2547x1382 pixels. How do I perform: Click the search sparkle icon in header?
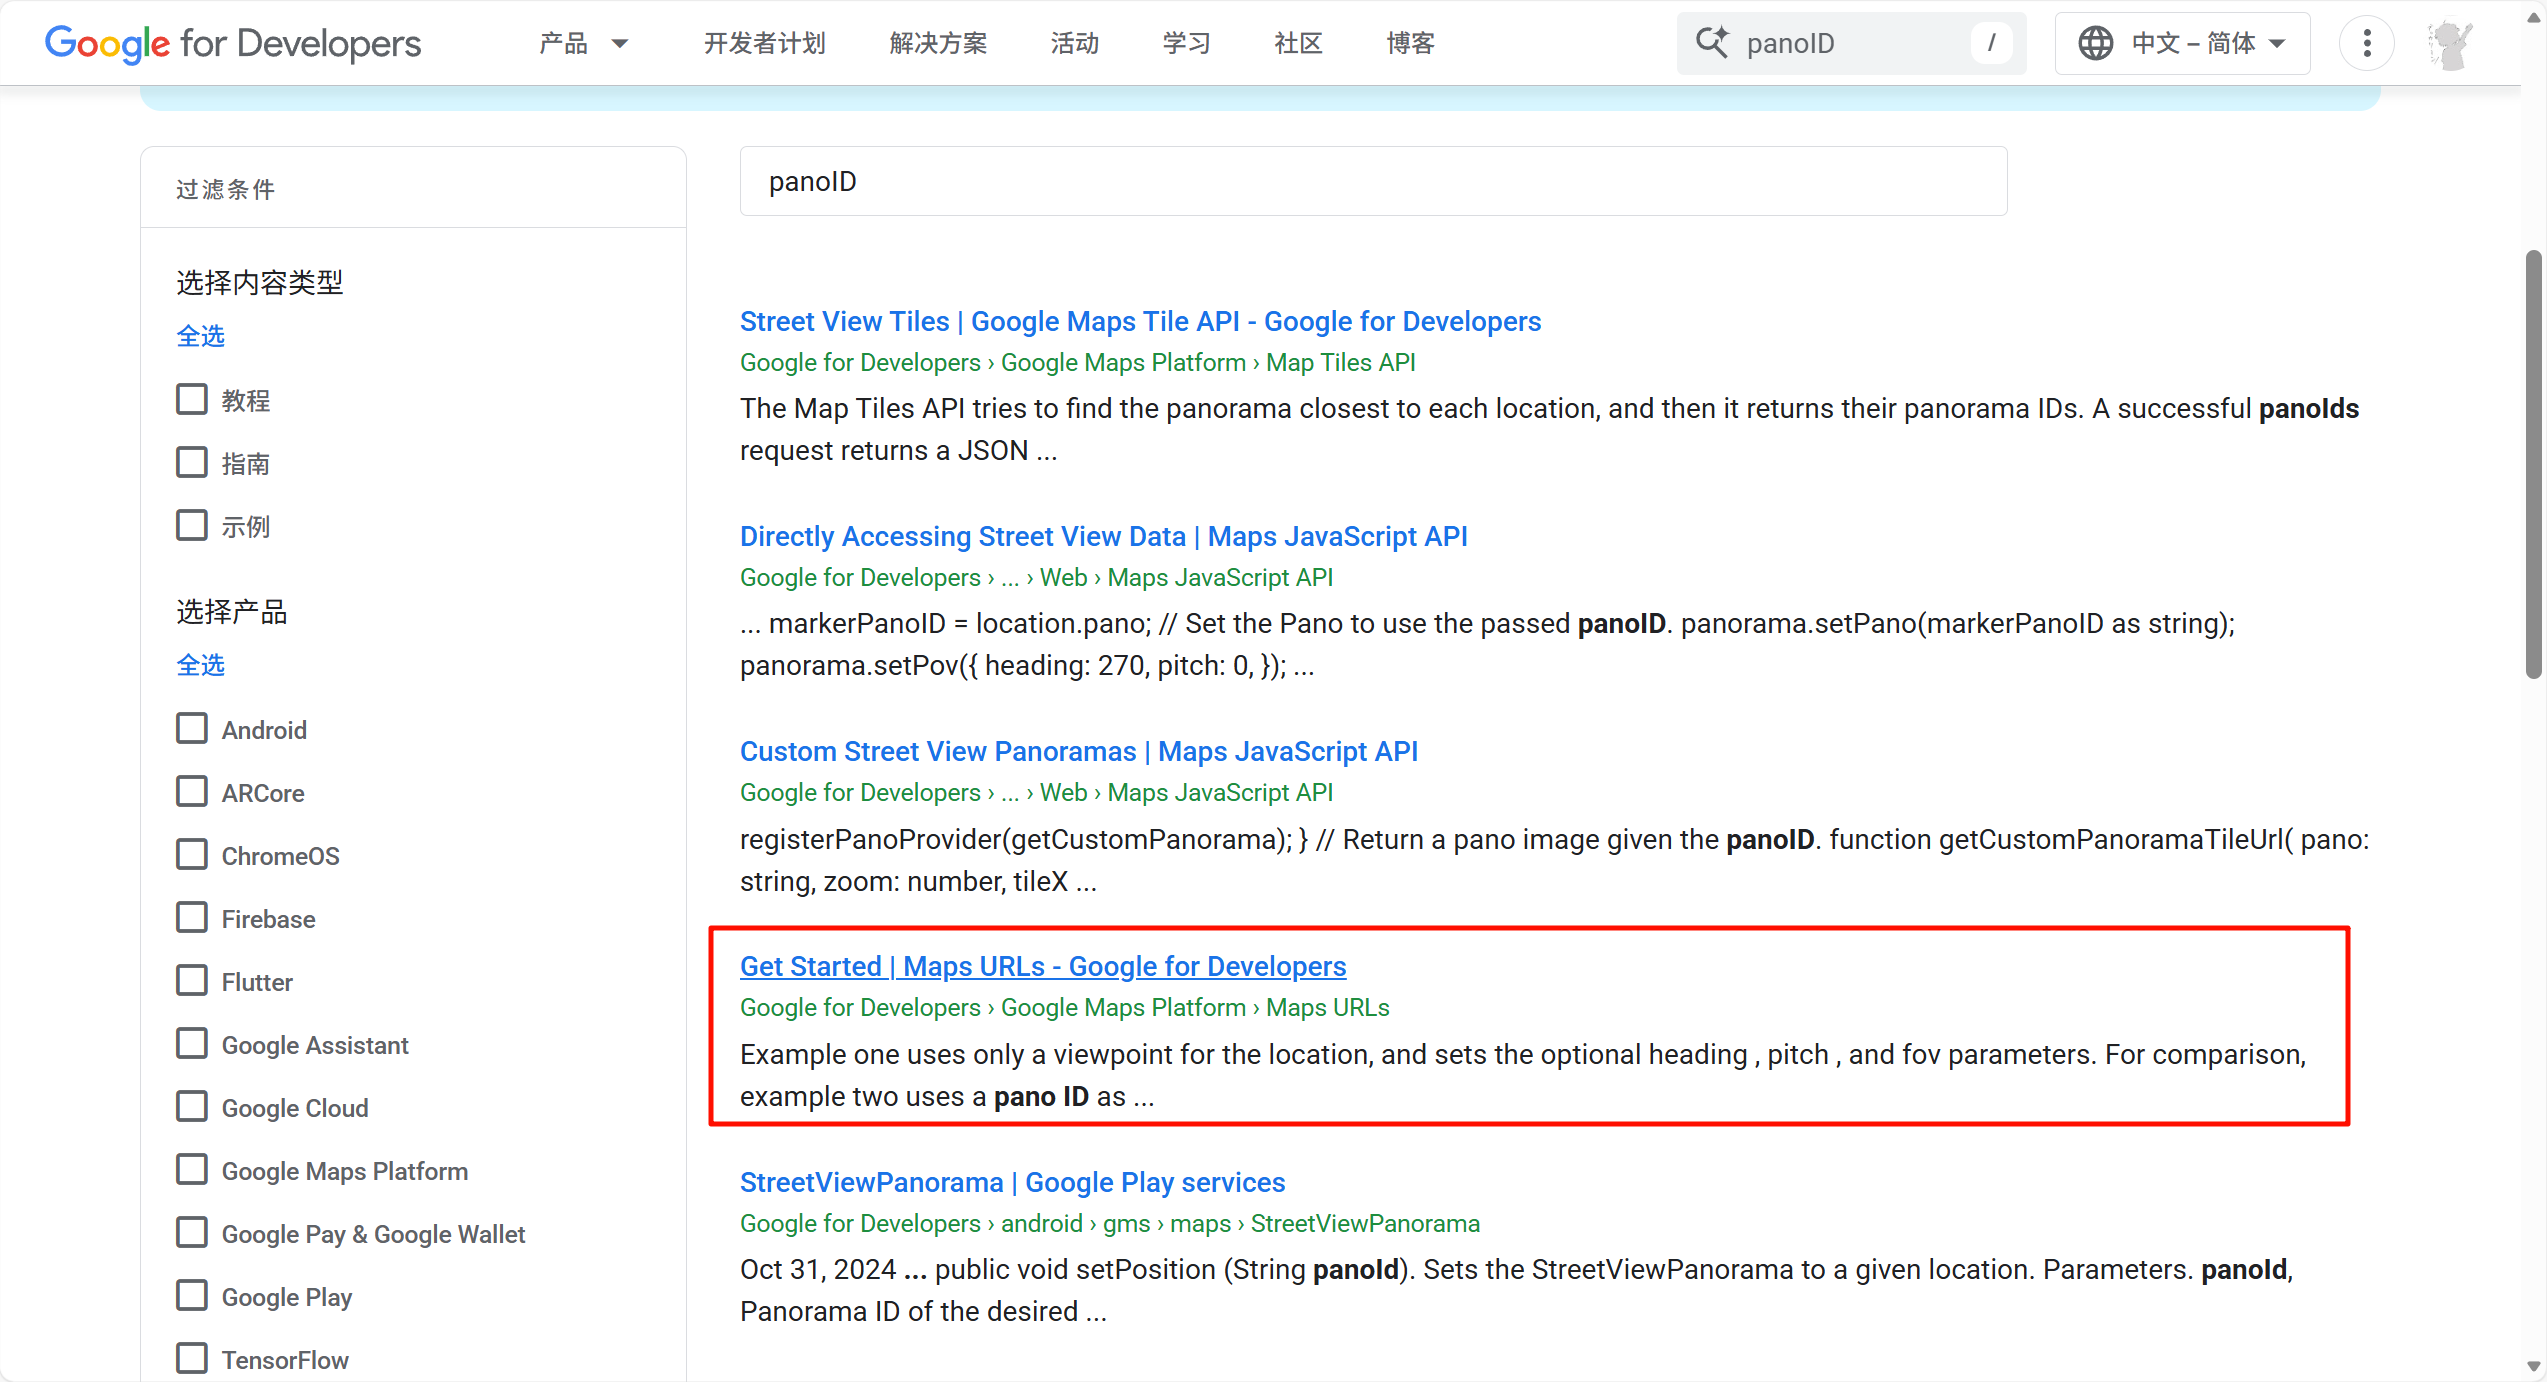pos(1712,43)
